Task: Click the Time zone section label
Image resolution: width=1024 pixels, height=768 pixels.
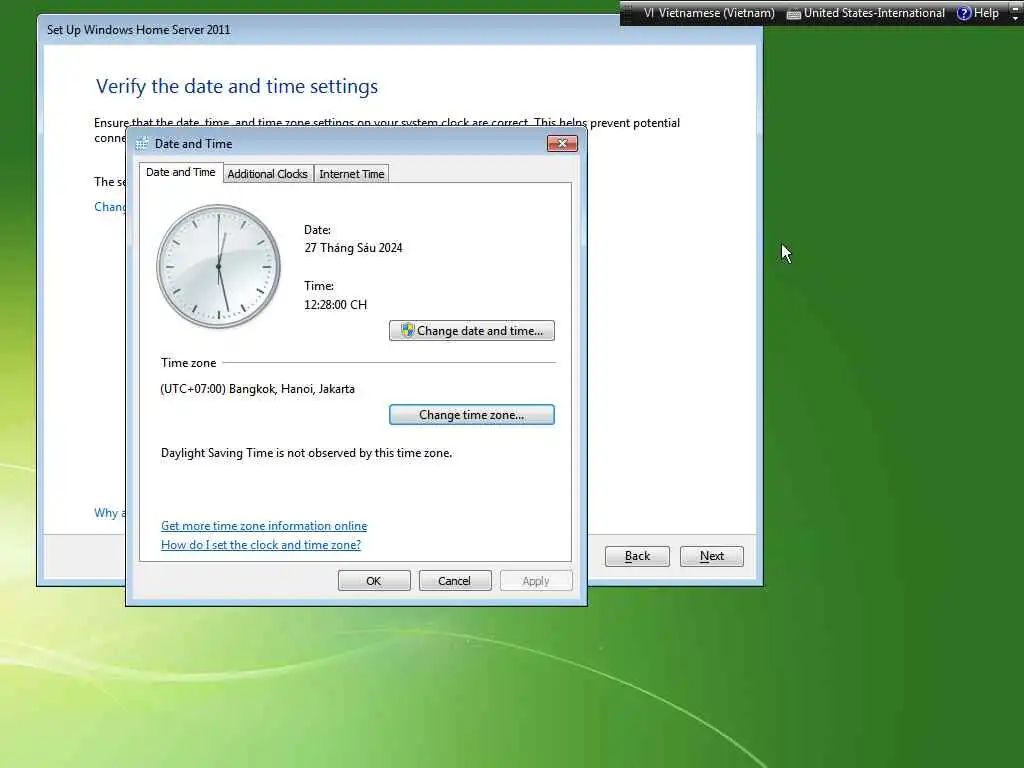Action: pyautogui.click(x=189, y=363)
